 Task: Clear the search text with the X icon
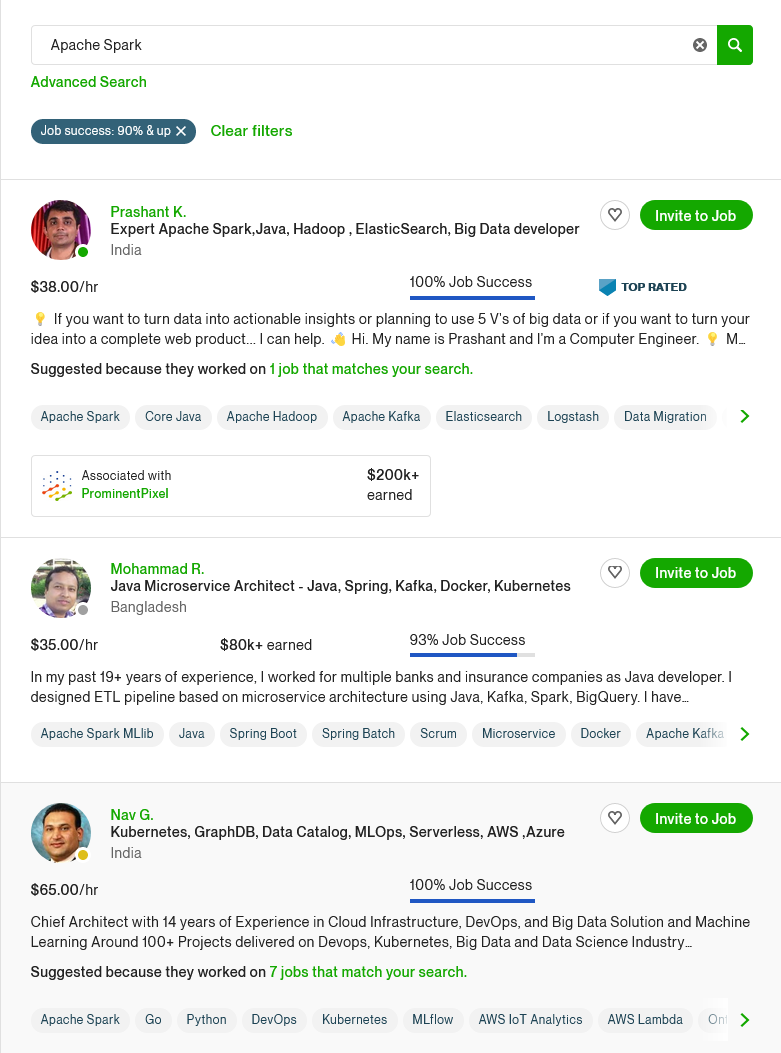coord(699,45)
